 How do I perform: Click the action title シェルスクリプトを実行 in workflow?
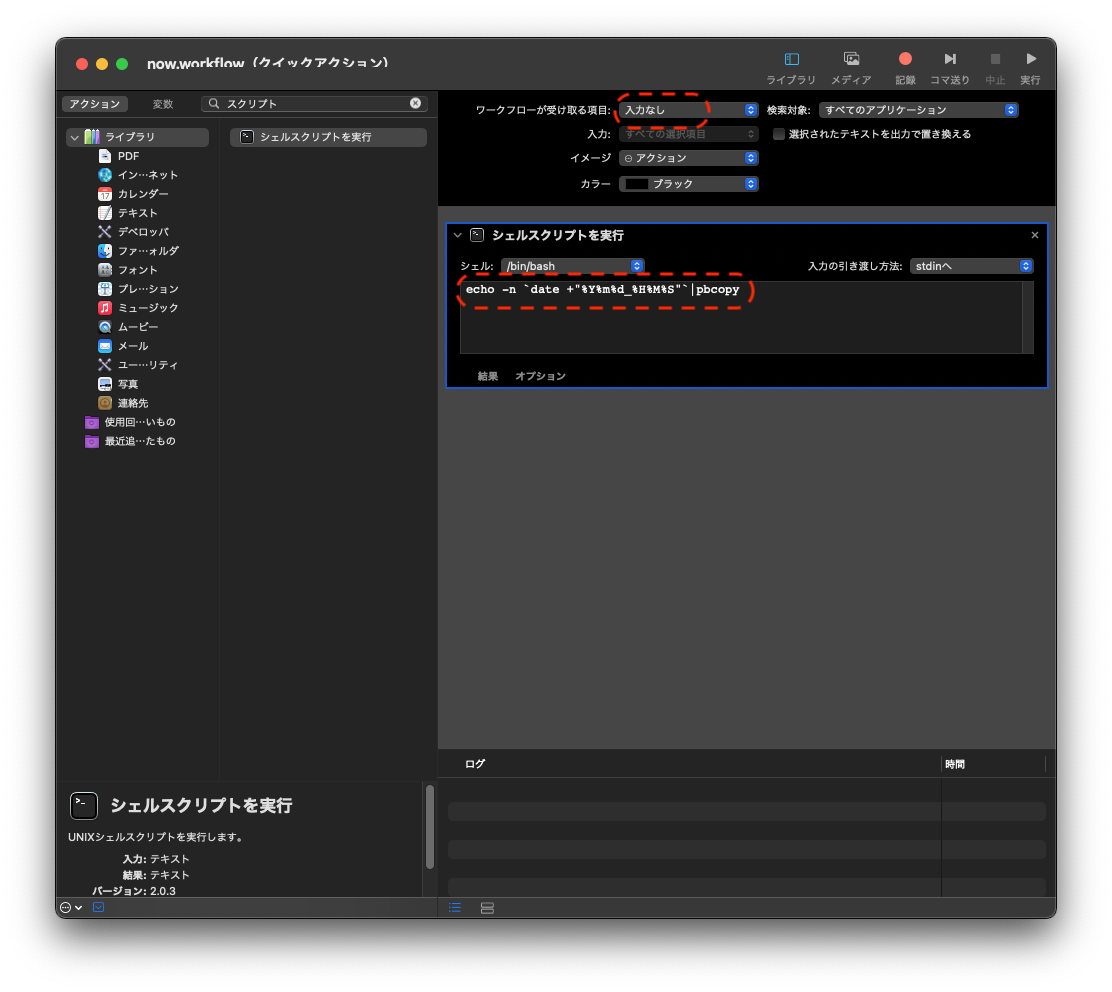coord(558,235)
